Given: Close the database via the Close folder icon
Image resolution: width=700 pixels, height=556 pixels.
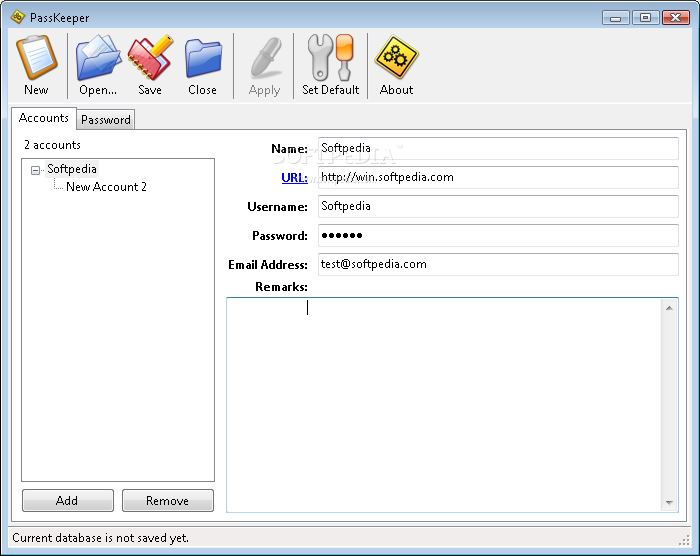Looking at the screenshot, I should (203, 58).
